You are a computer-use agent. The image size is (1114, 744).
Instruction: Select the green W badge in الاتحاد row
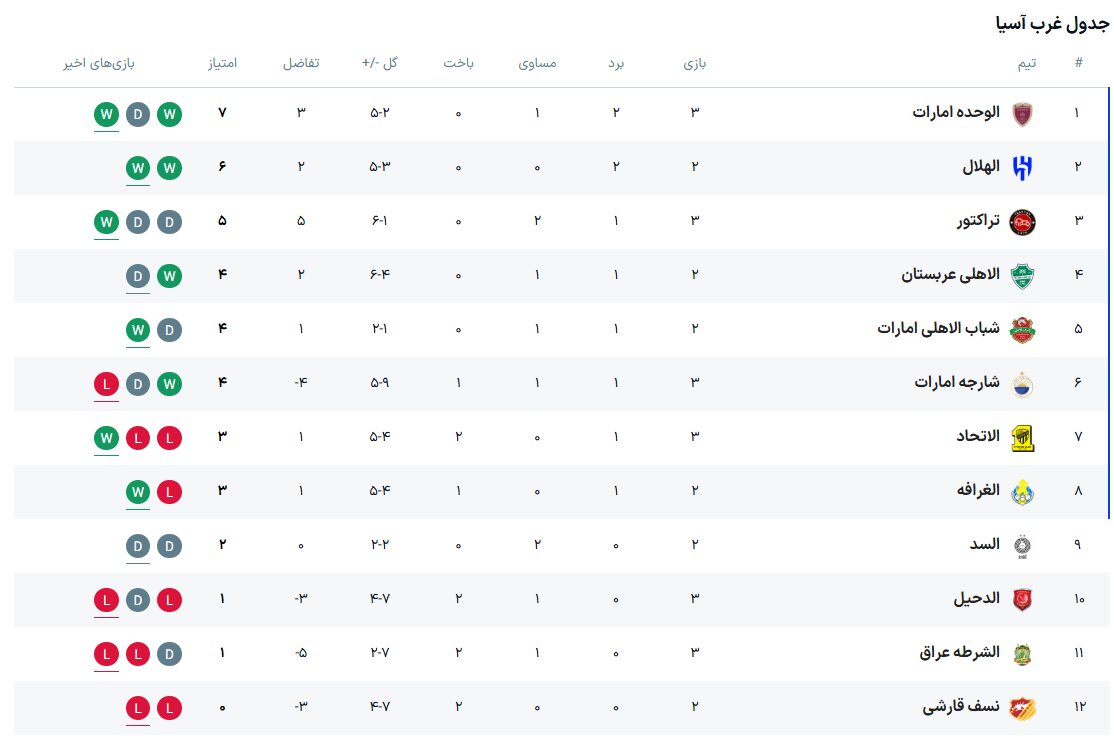pyautogui.click(x=106, y=437)
